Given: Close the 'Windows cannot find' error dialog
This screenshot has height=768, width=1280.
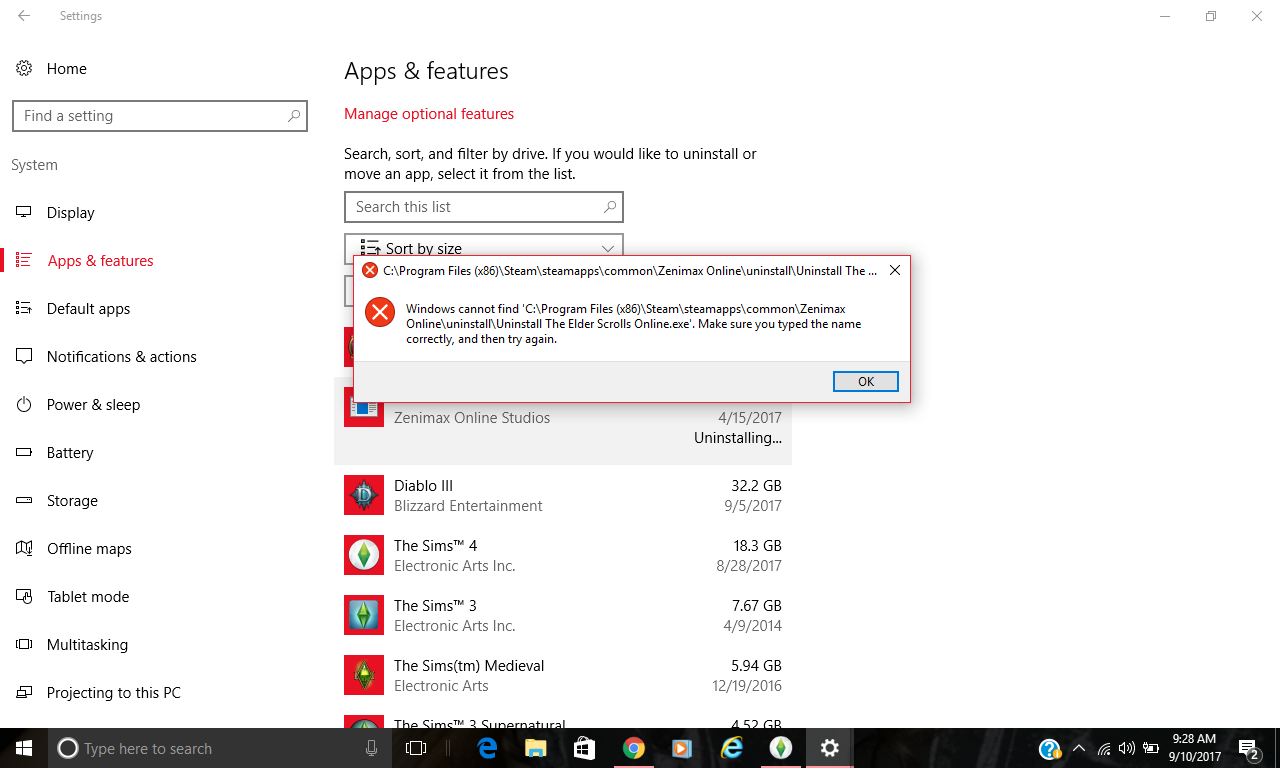Looking at the screenshot, I should pos(894,270).
